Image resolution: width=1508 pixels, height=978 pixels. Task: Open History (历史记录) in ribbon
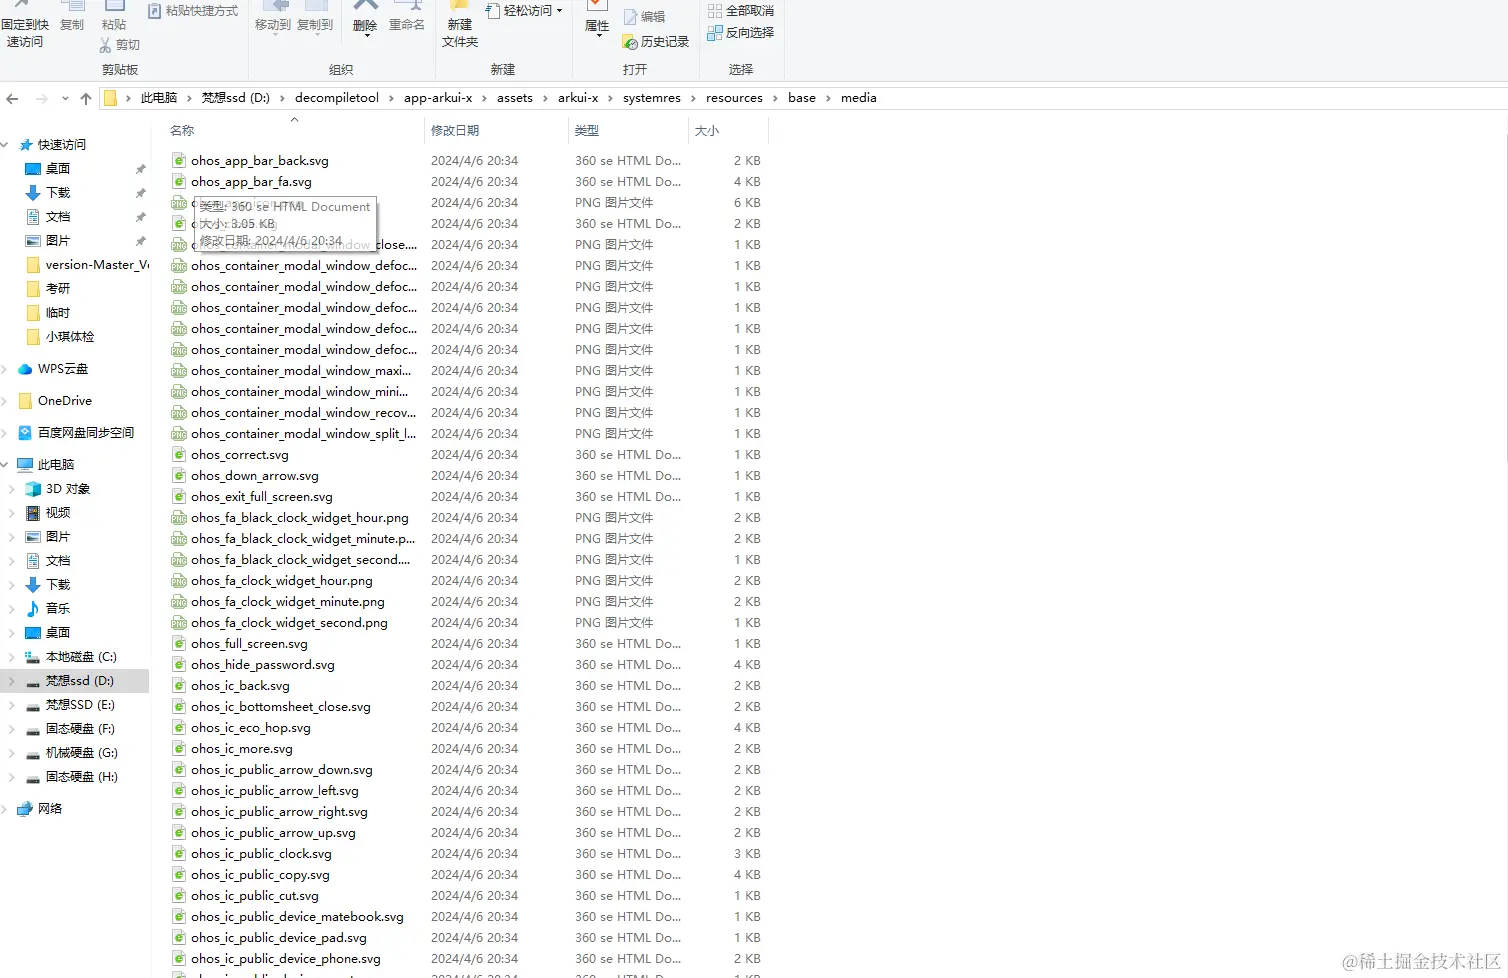point(655,42)
